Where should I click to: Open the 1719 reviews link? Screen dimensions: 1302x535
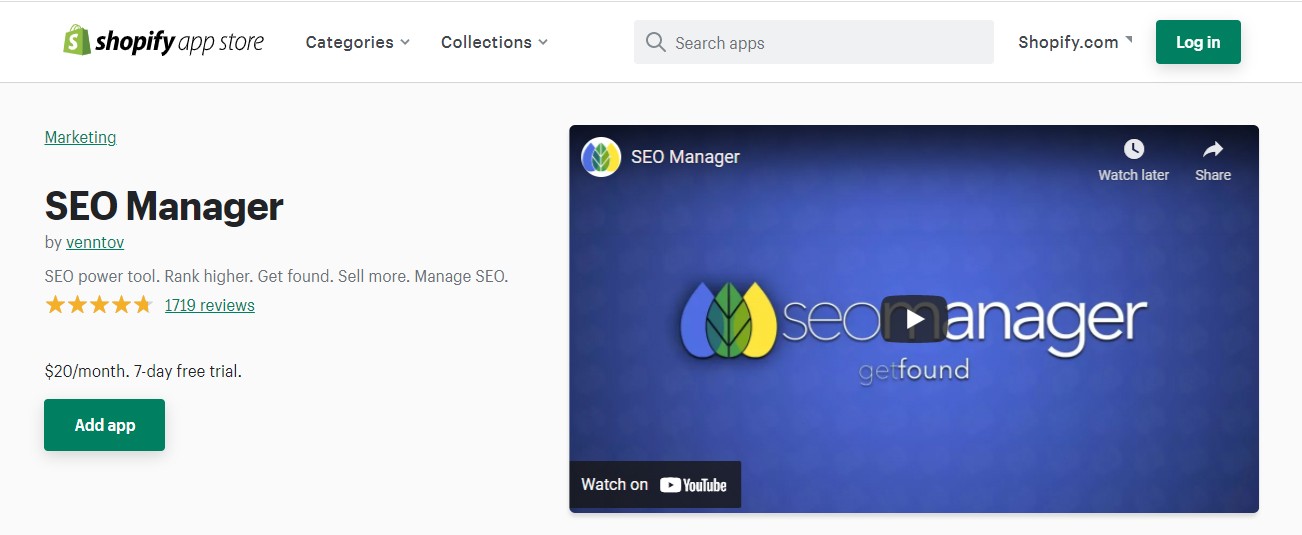(209, 305)
